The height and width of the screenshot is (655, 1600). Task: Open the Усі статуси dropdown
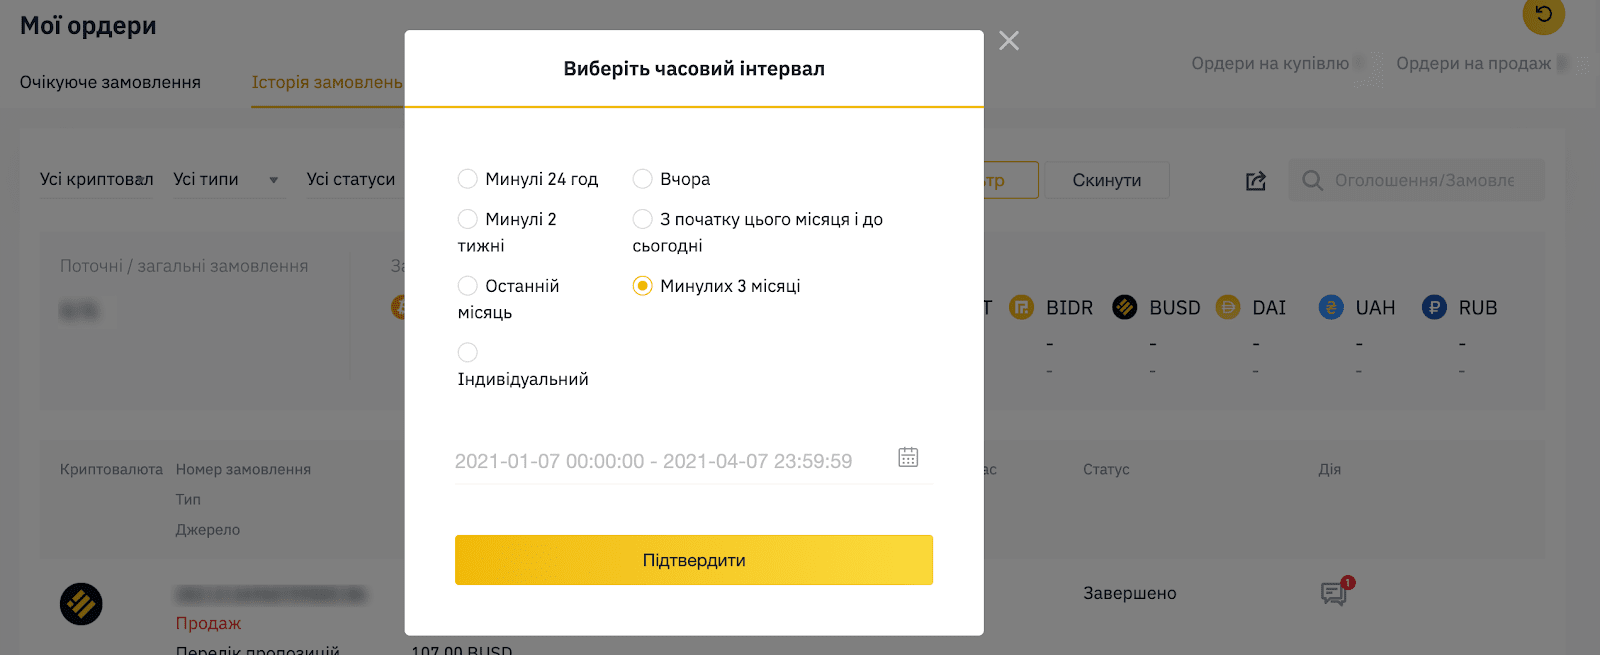351,180
